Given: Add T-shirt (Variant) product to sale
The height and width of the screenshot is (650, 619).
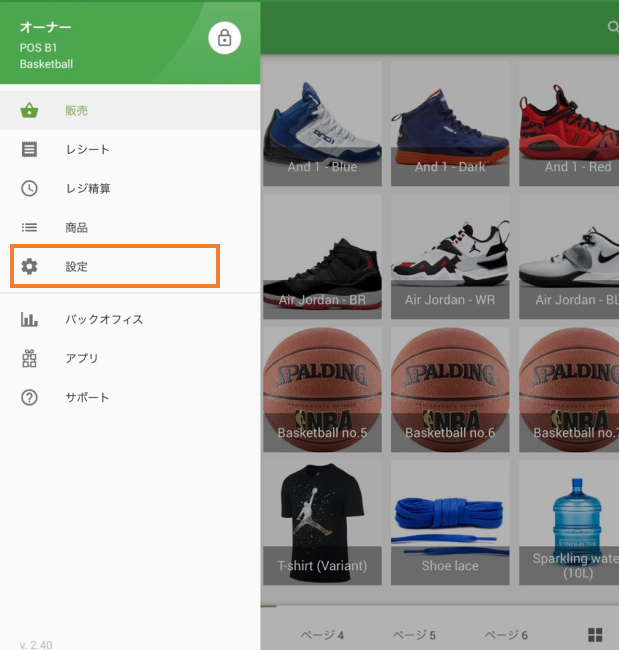Looking at the screenshot, I should coord(322,522).
